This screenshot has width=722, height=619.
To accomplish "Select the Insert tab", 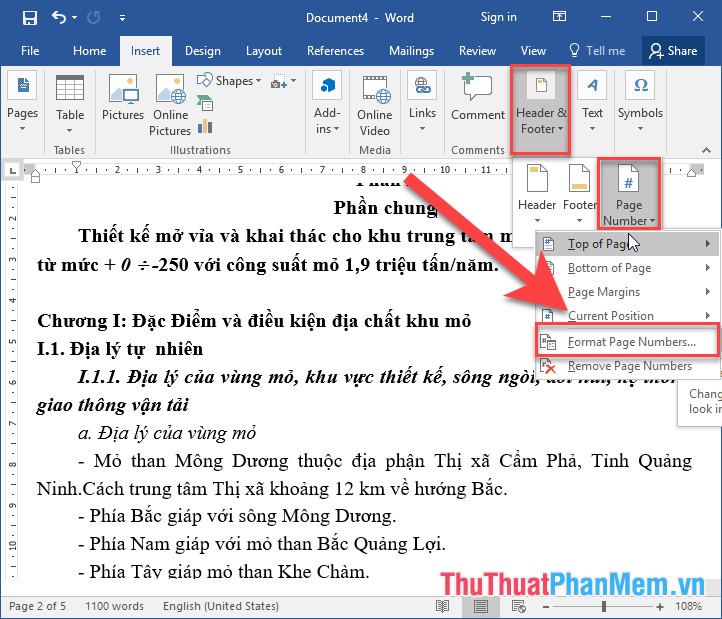I will coord(145,51).
